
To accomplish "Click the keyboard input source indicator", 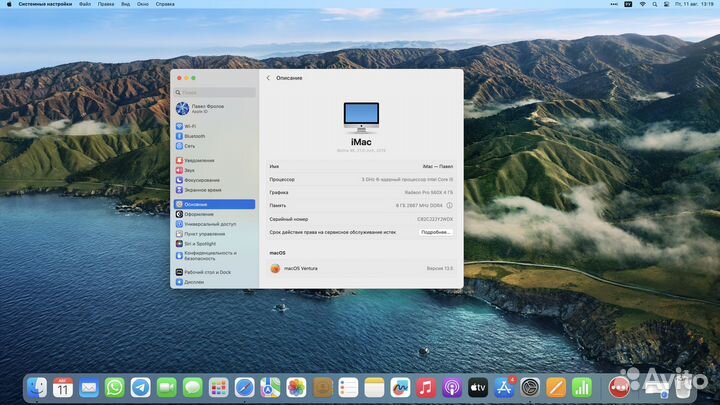I will [x=628, y=4].
